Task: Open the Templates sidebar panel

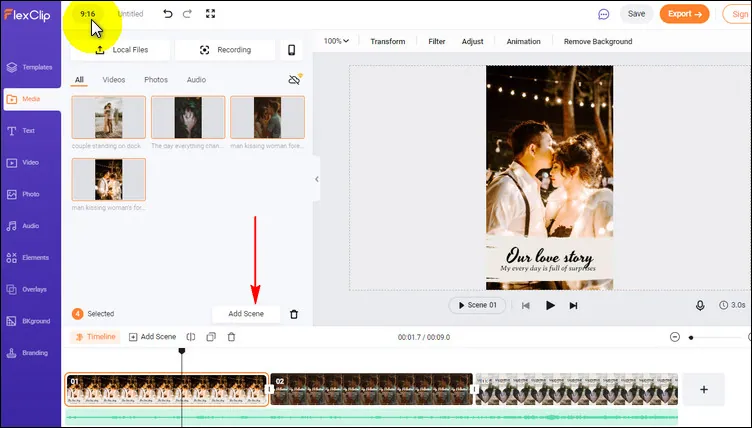Action: (30, 67)
